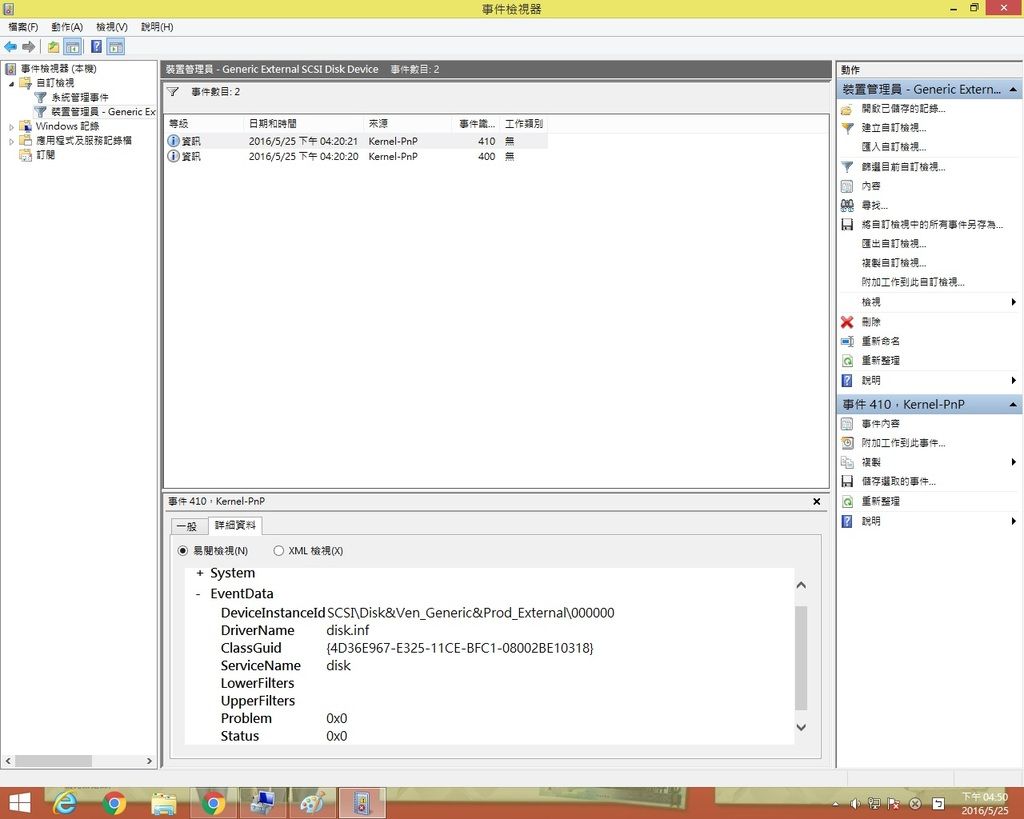Image resolution: width=1024 pixels, height=819 pixels.
Task: Click the binoculars find (尋找) icon
Action: (847, 205)
